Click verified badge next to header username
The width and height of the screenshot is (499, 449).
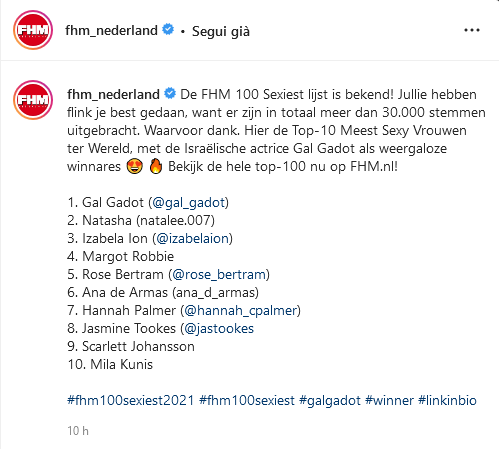(168, 29)
